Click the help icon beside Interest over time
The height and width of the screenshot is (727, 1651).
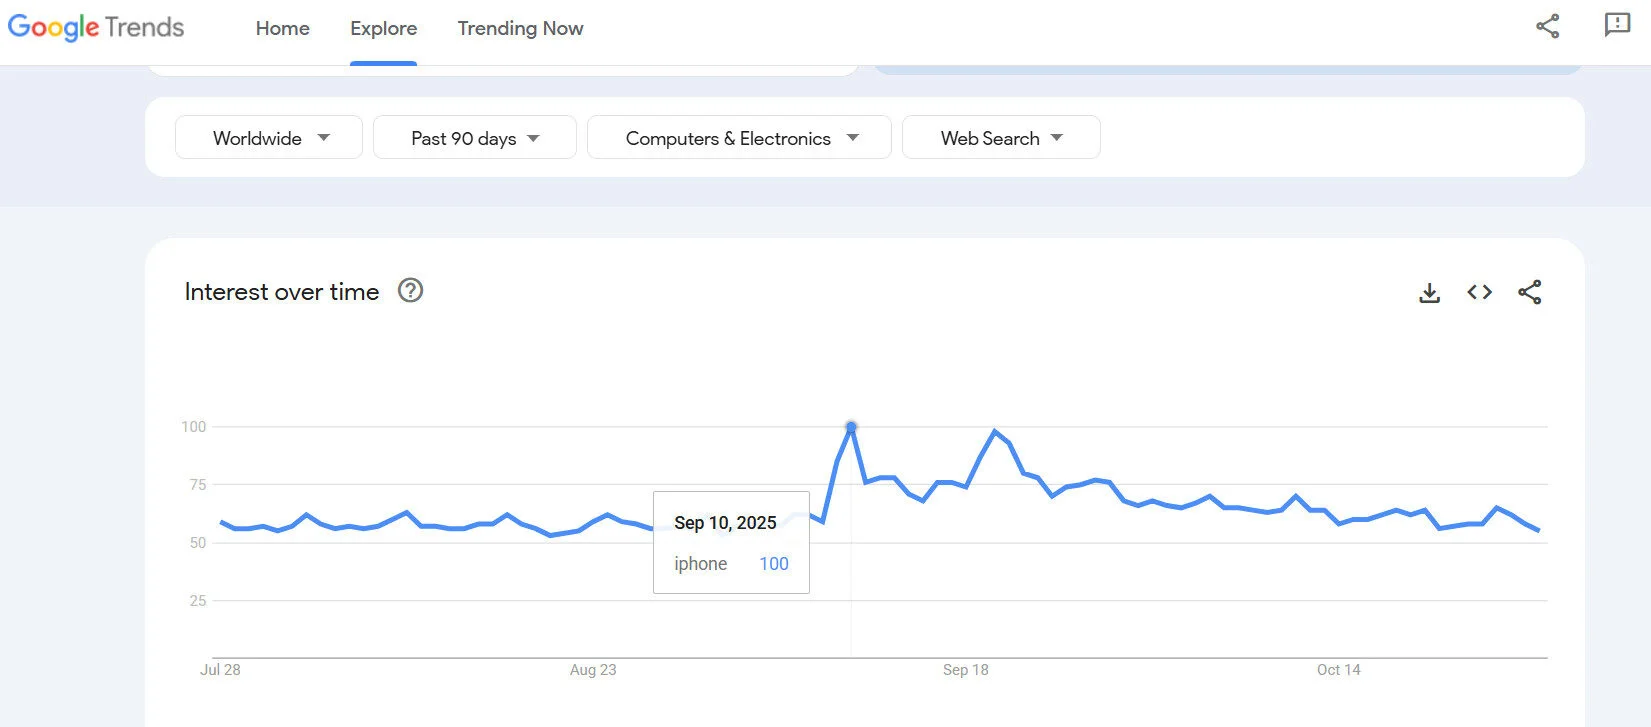[411, 290]
